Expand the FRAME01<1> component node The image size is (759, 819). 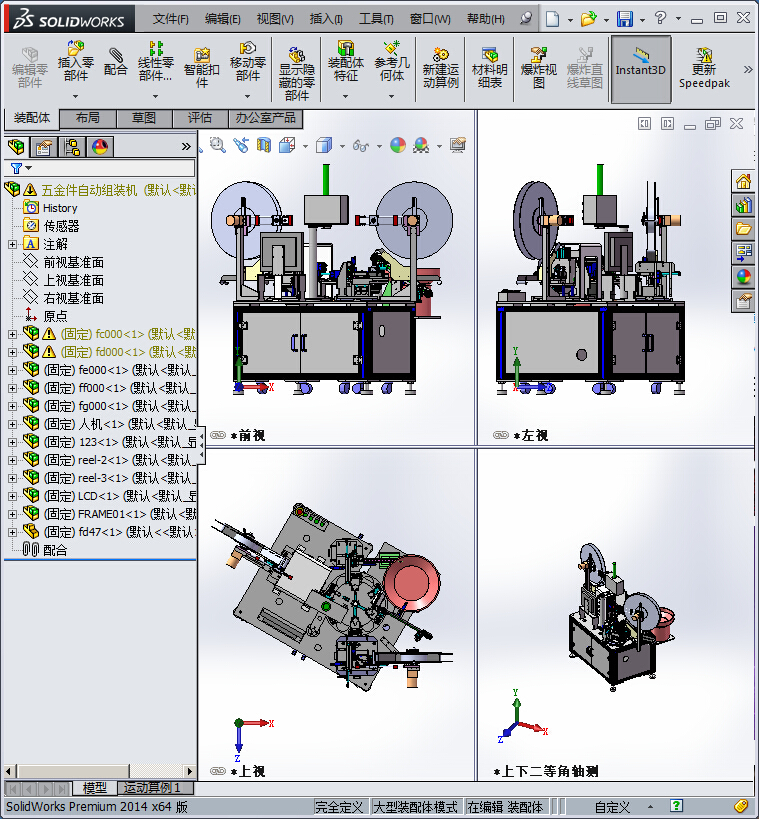tap(13, 514)
